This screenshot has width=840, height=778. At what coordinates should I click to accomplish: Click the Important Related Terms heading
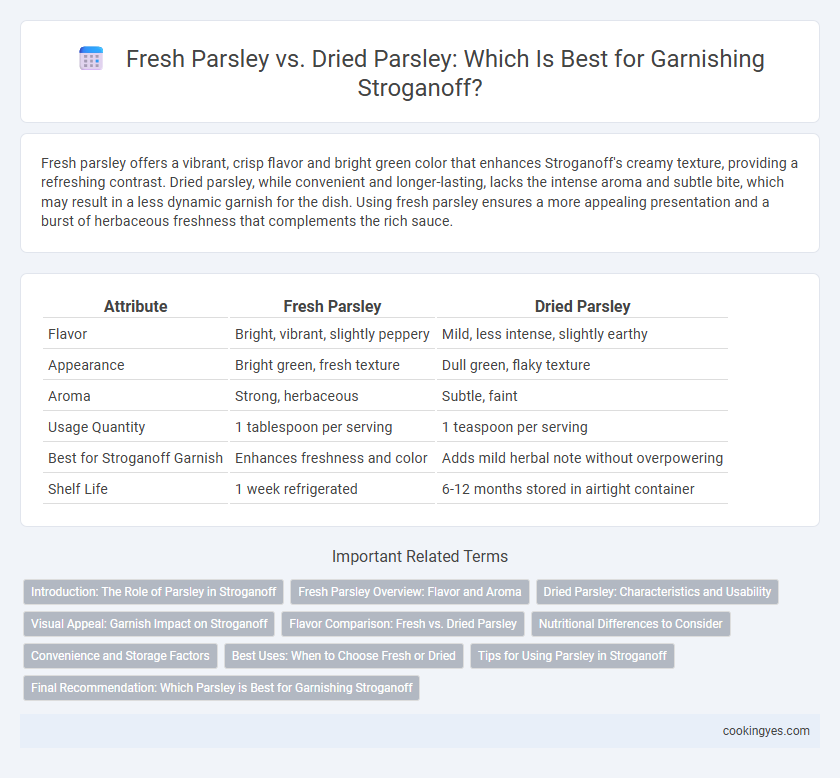[x=419, y=556]
